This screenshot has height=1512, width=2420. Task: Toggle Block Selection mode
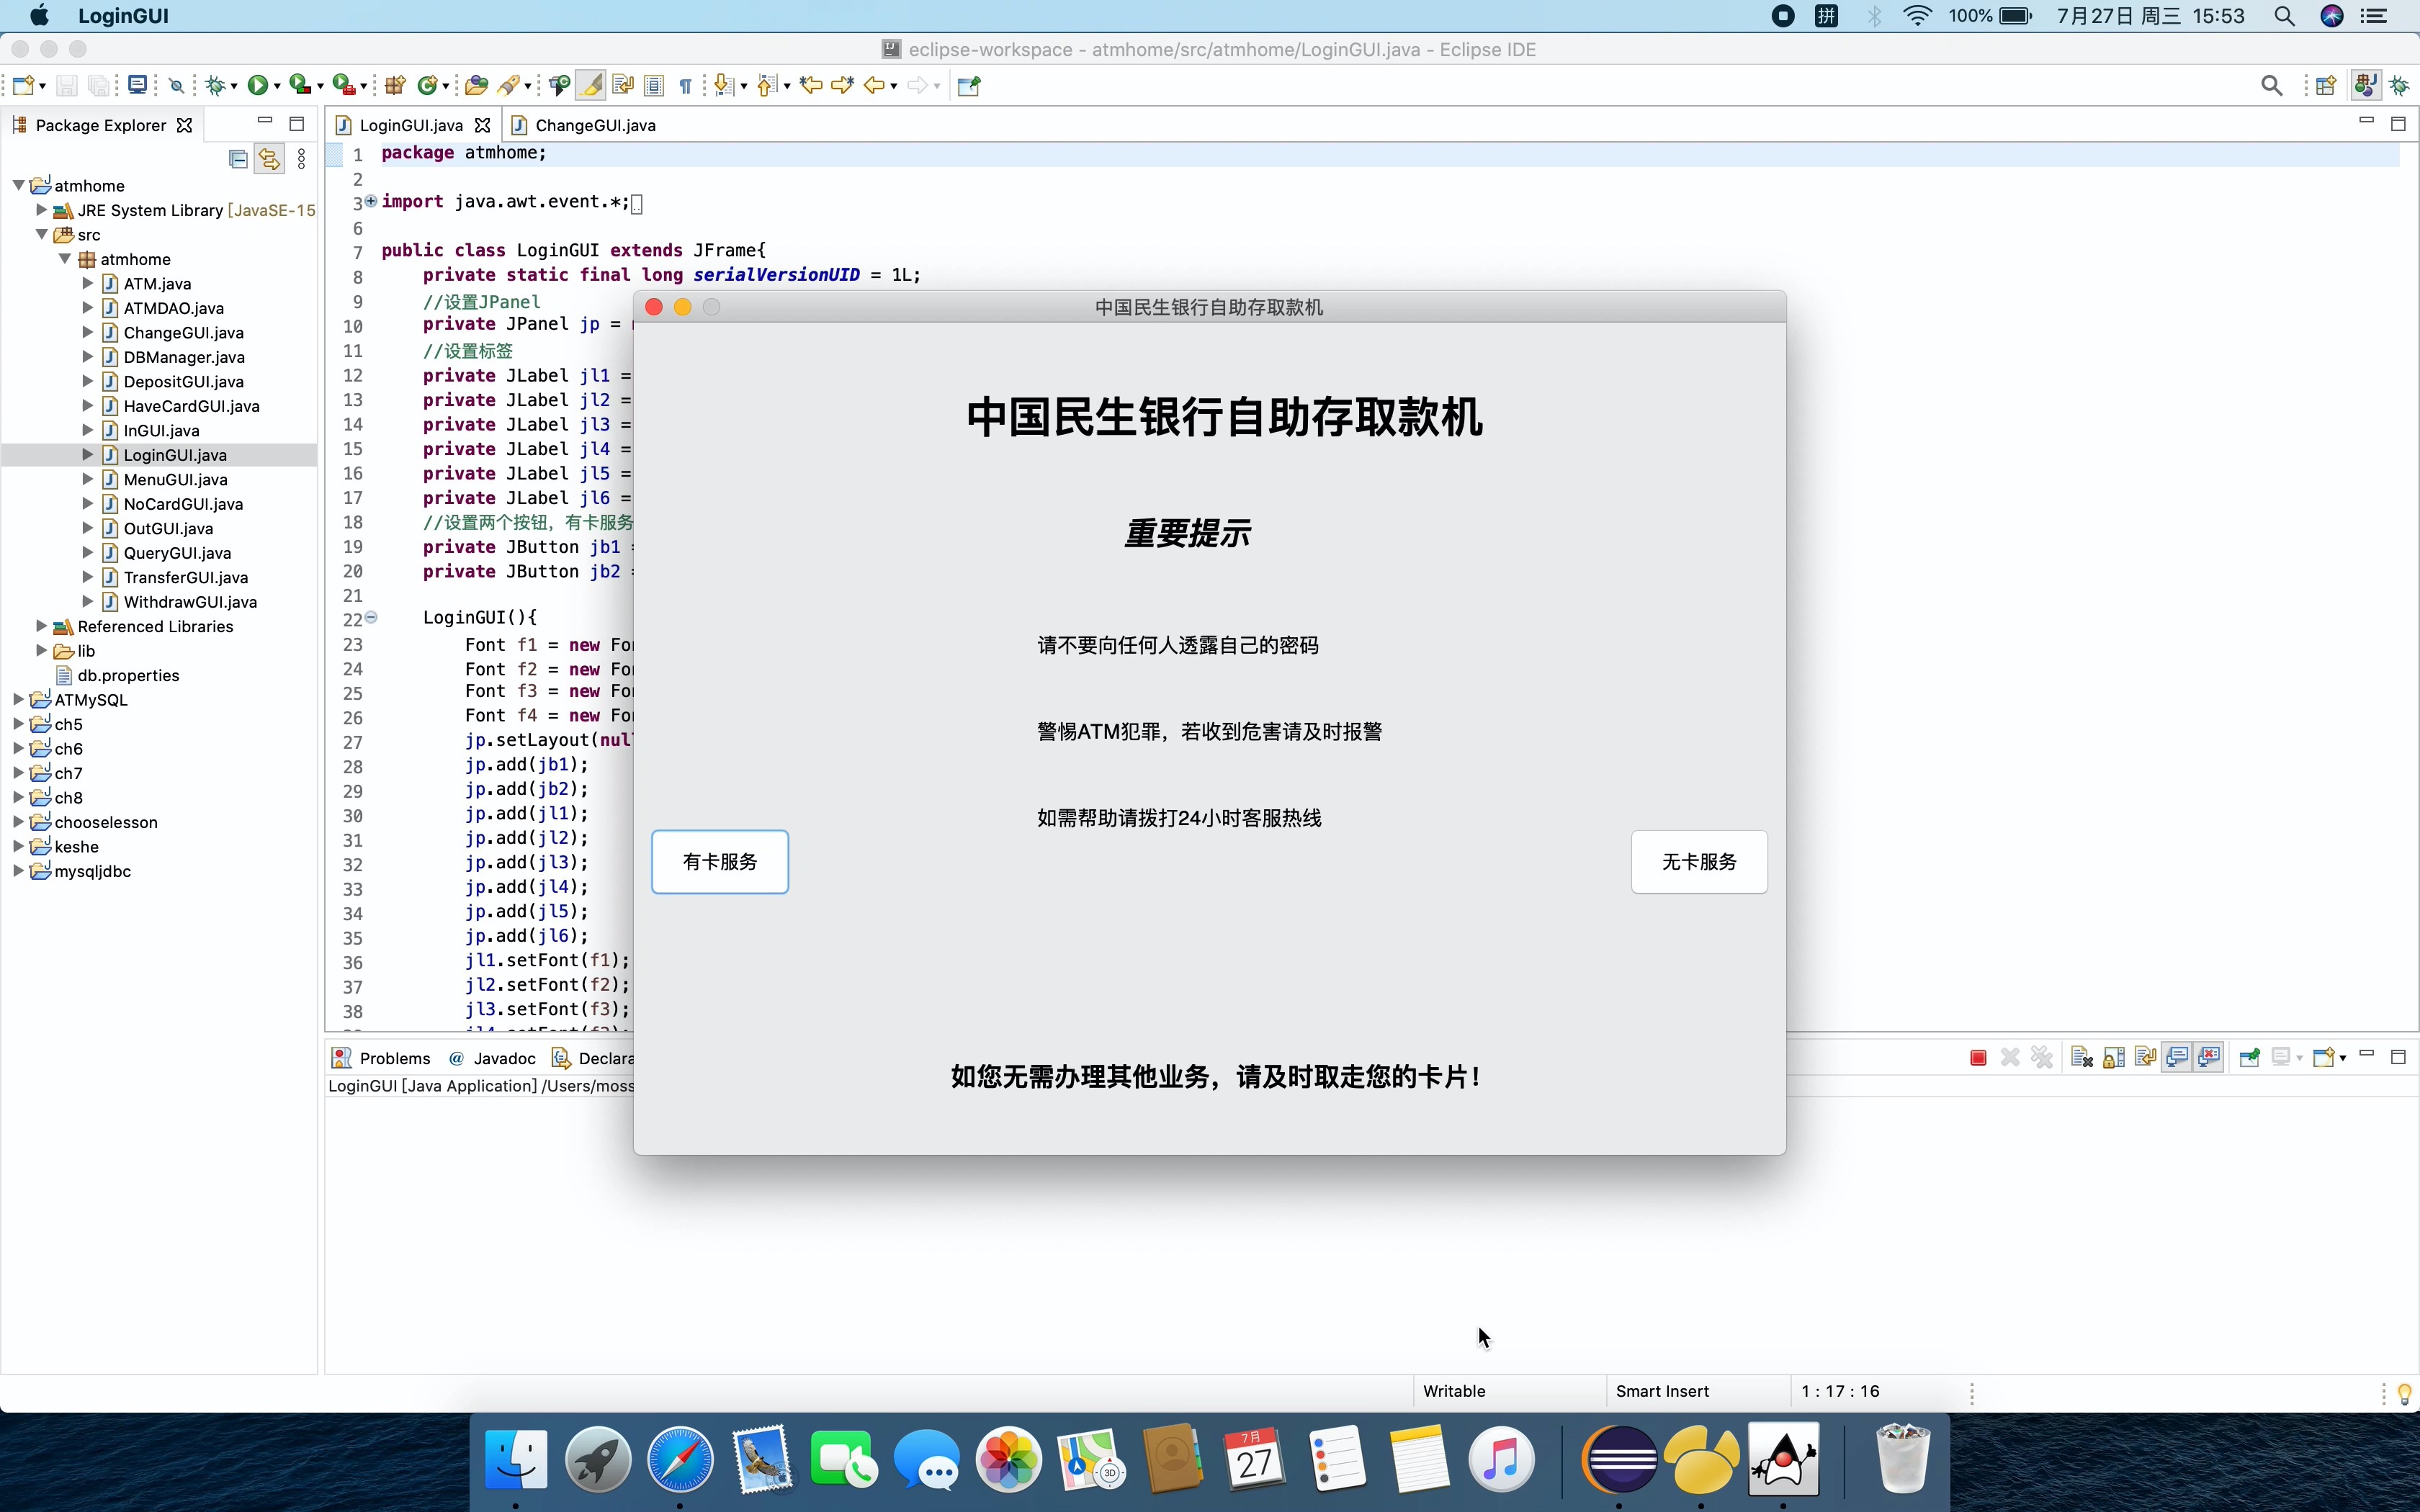click(x=654, y=86)
